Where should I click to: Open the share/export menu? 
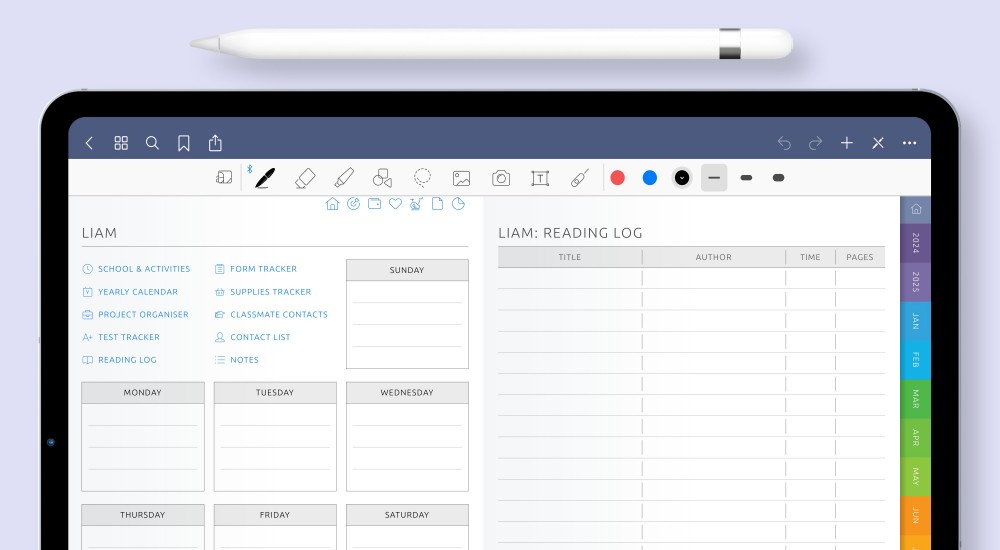point(216,142)
